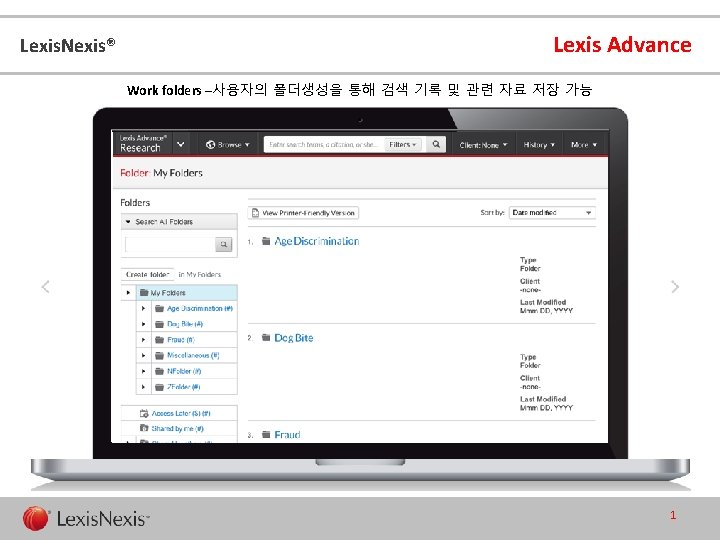
Task: Click folder icon beside result 3 Fraud
Action: click(266, 434)
